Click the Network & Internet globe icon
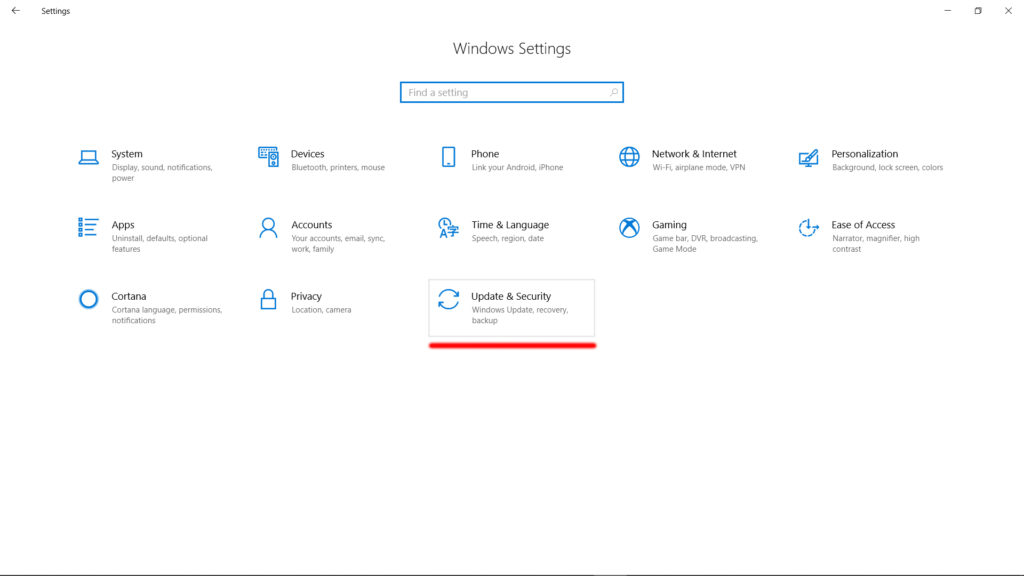Screen dimensions: 1024x576 (x=630, y=157)
